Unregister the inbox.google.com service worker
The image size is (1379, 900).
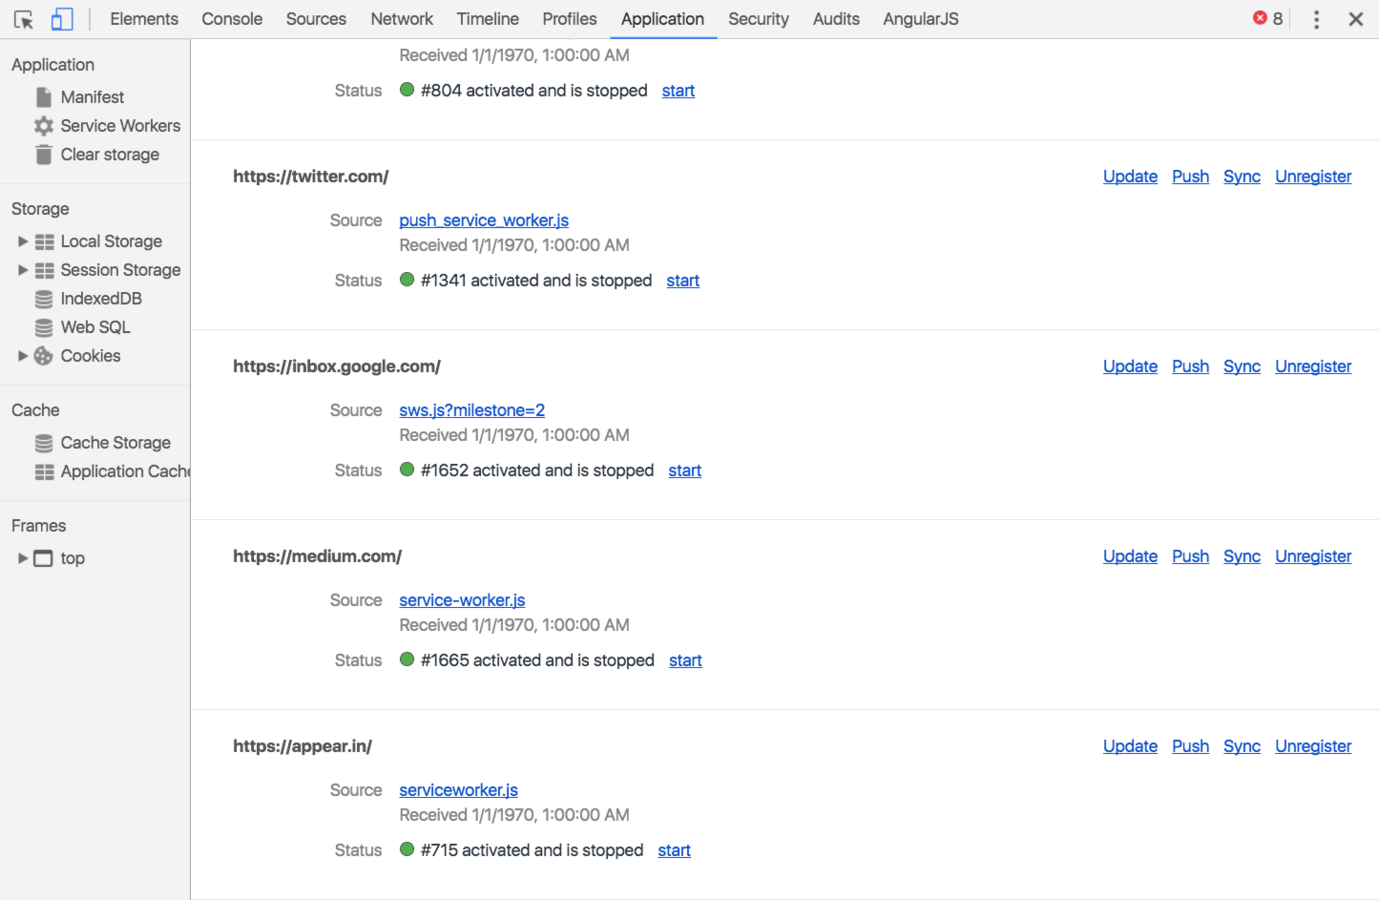click(1313, 367)
